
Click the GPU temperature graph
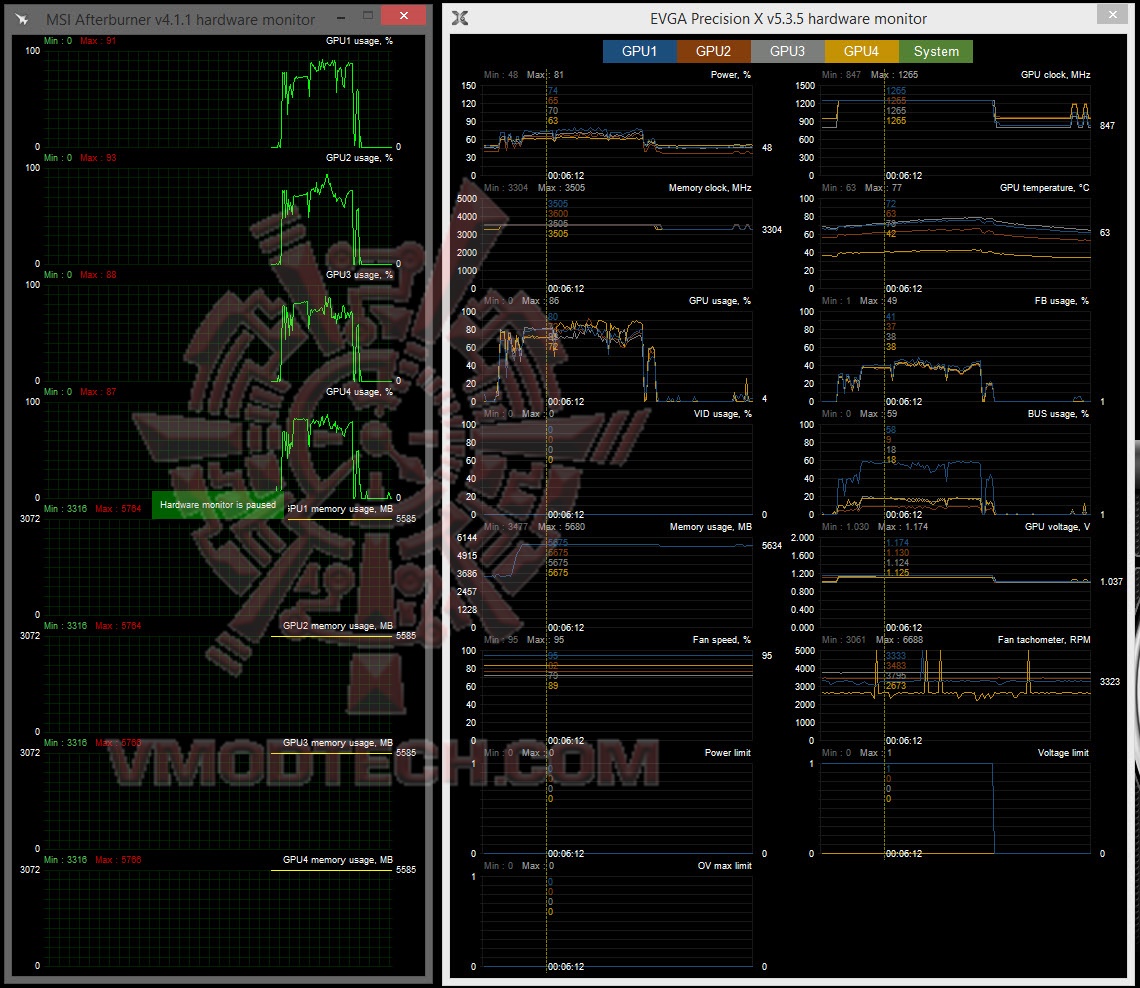[955, 244]
